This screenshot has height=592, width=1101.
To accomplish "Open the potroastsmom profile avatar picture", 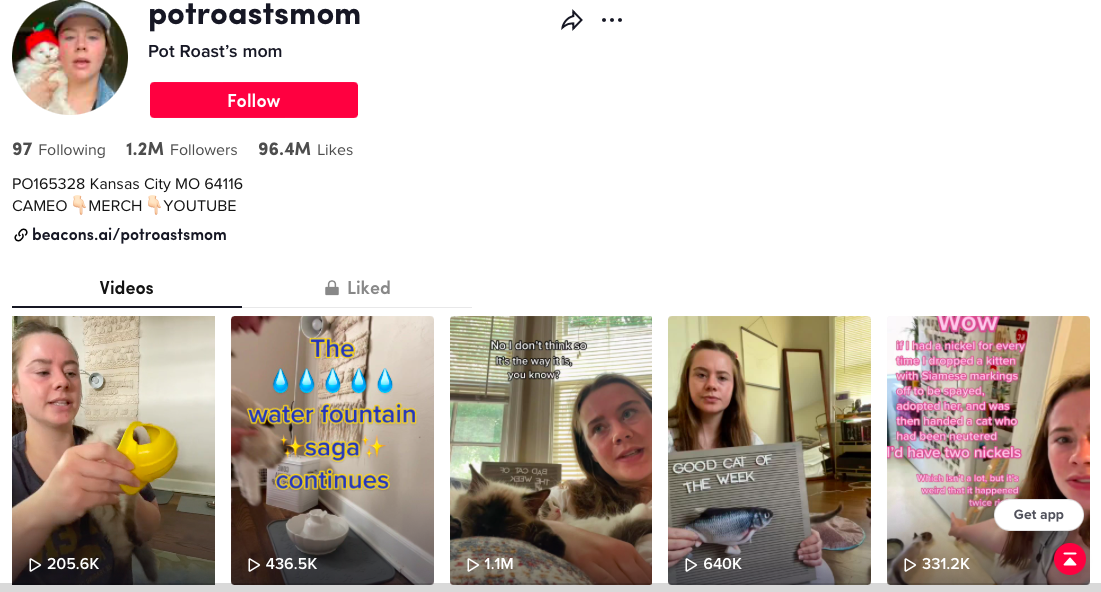I will [70, 58].
